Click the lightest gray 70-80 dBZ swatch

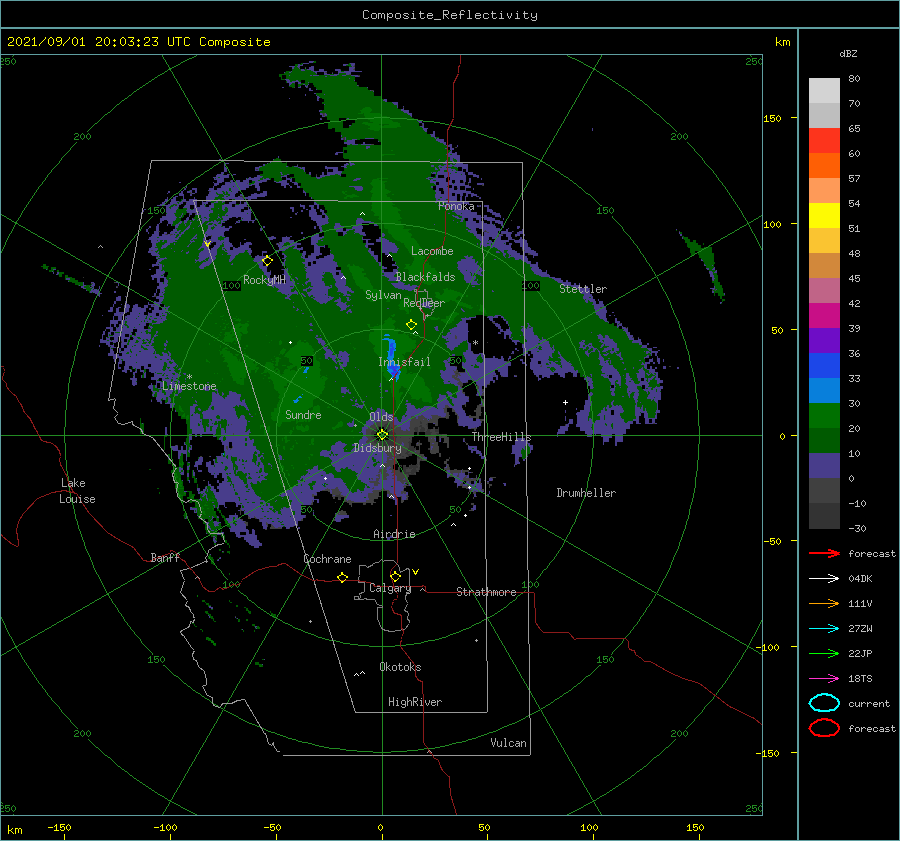click(824, 91)
